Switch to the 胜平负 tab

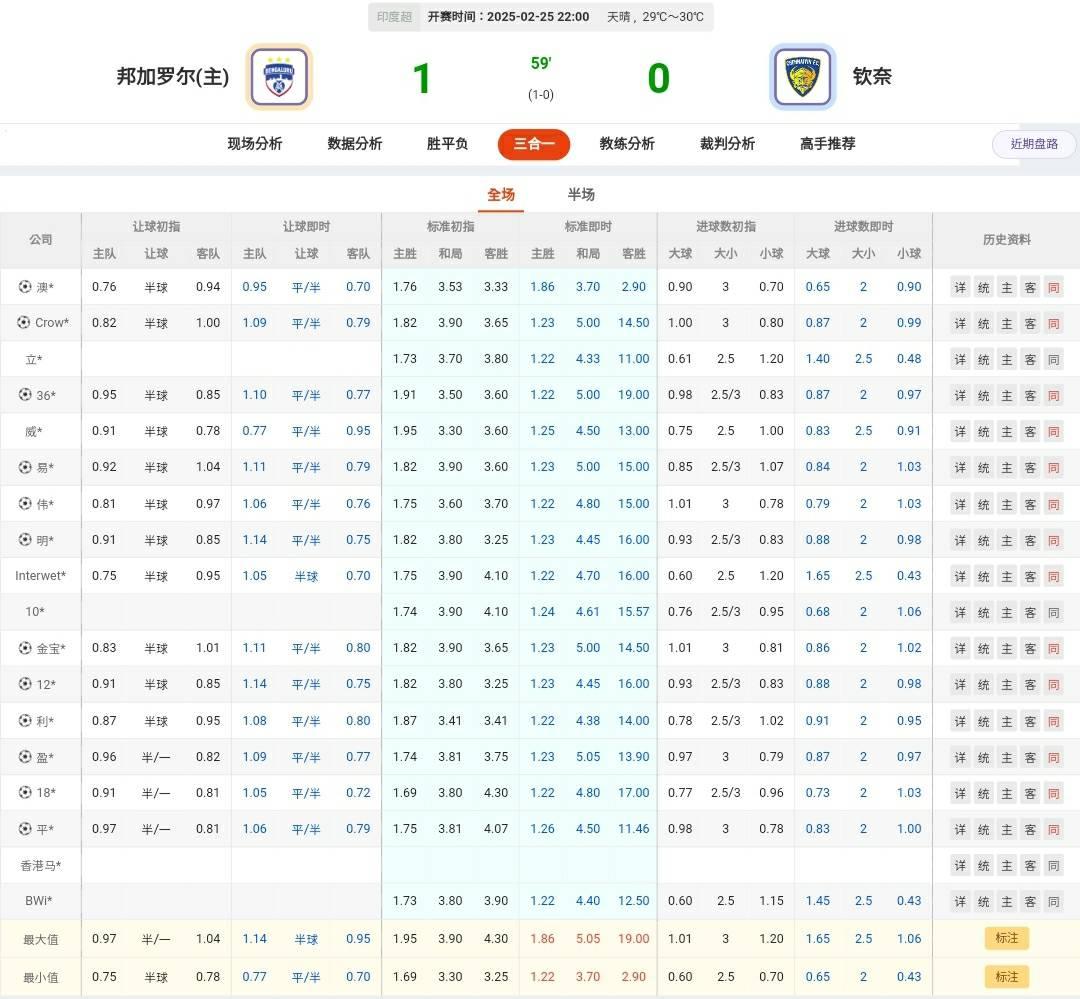tap(447, 143)
